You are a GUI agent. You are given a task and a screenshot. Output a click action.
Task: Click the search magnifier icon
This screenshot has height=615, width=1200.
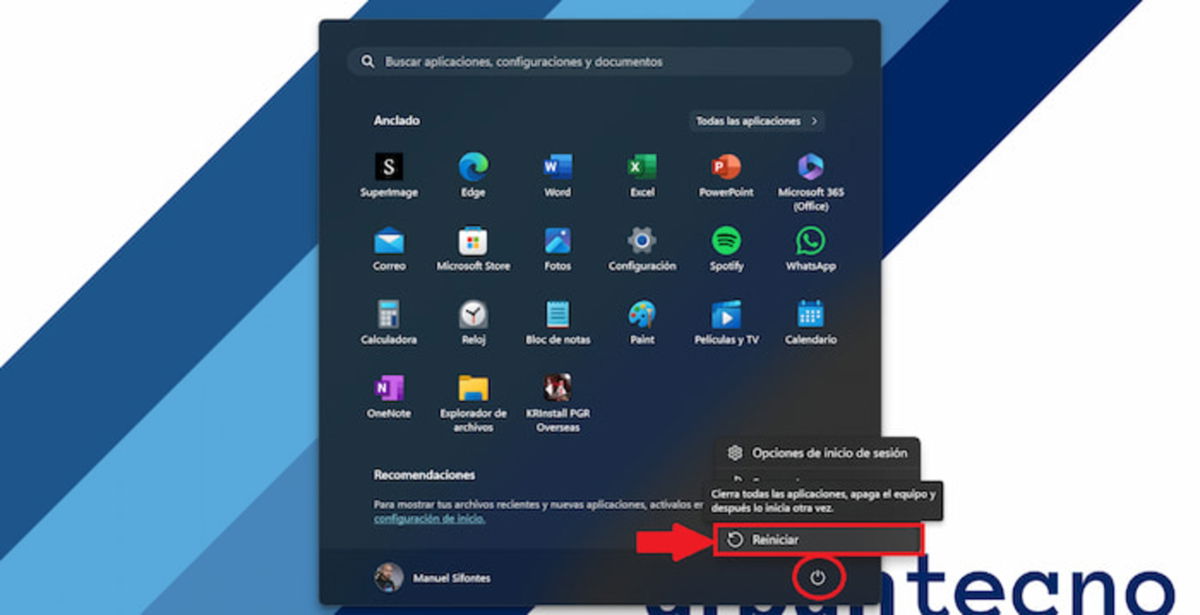click(x=368, y=62)
